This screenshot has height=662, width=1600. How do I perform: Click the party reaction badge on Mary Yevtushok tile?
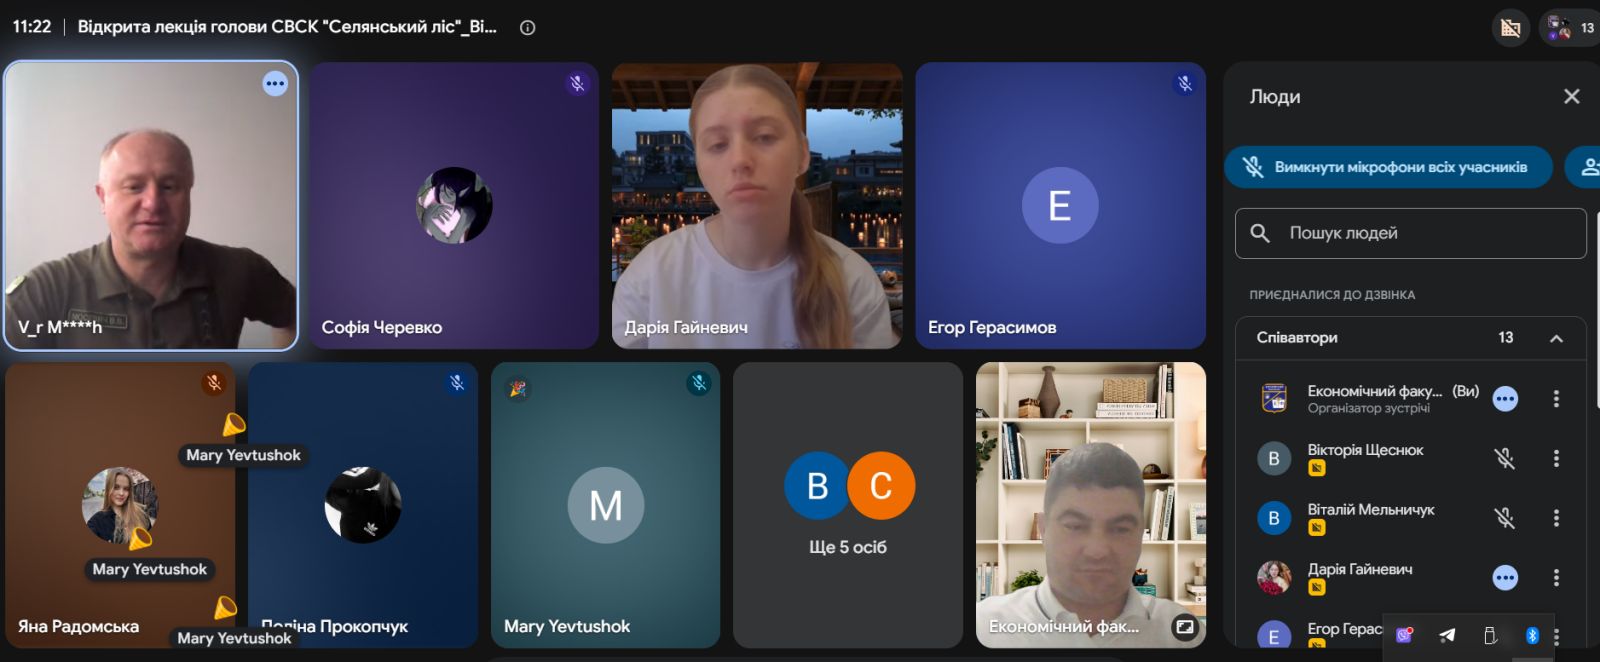pyautogui.click(x=517, y=388)
